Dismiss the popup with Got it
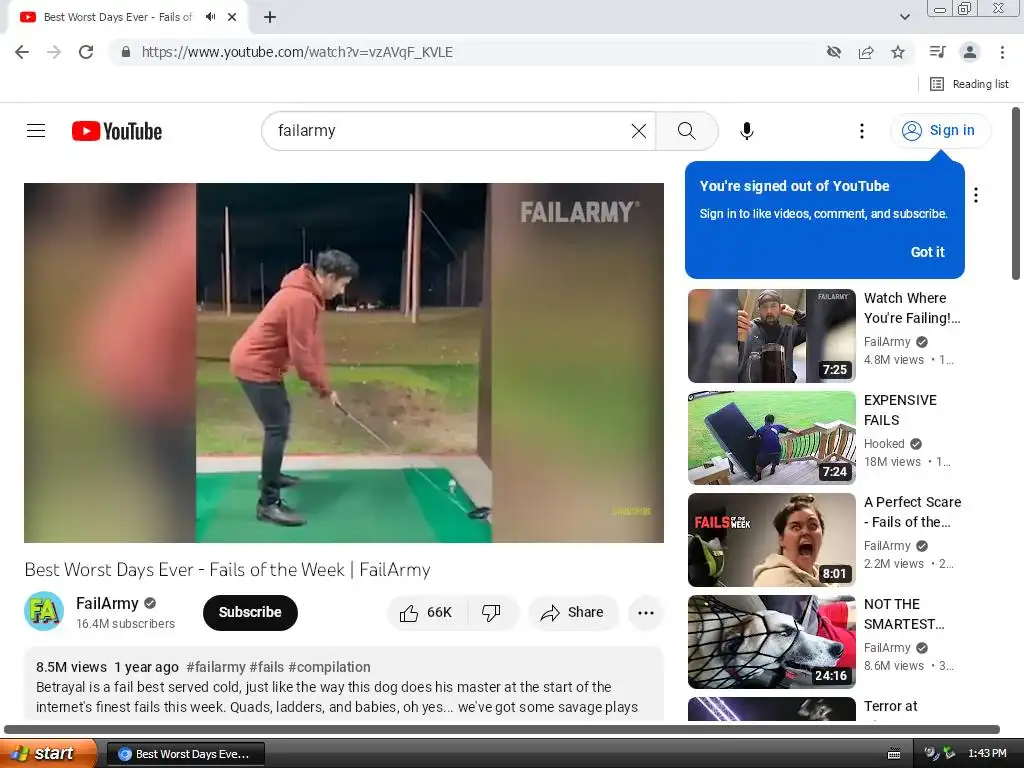The height and width of the screenshot is (768, 1024). [927, 252]
